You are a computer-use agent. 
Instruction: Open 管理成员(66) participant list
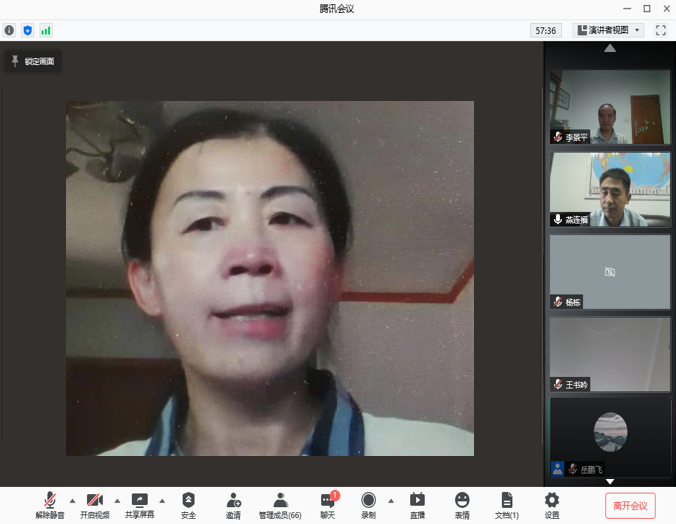pyautogui.click(x=280, y=501)
